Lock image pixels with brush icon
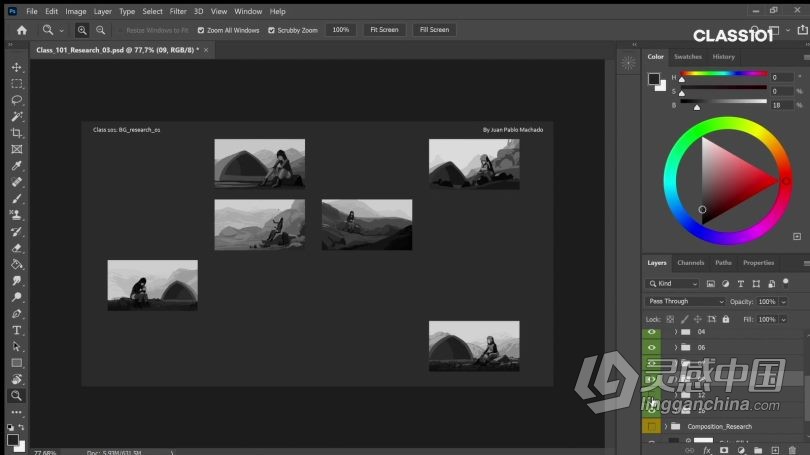The height and width of the screenshot is (455, 810). coord(684,319)
